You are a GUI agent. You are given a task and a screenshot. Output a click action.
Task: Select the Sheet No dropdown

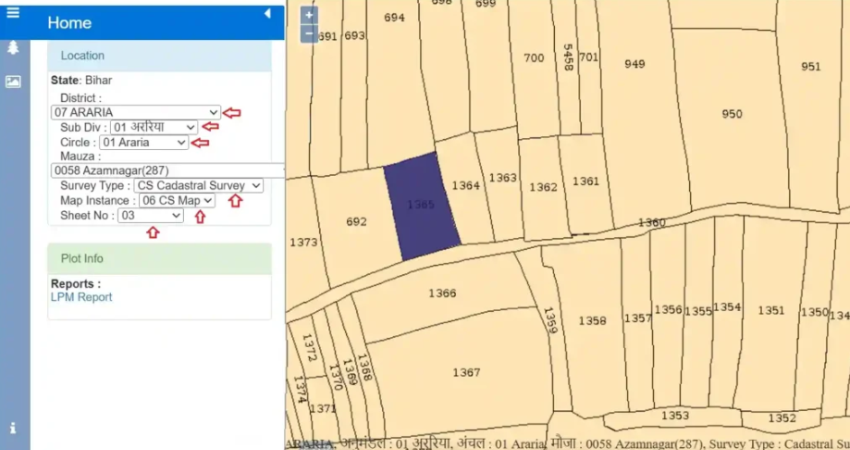(x=150, y=215)
